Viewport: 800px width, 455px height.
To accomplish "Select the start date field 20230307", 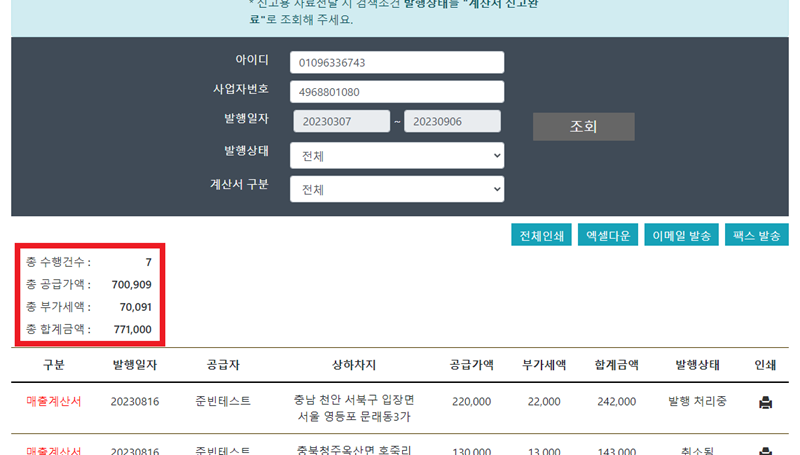I will tap(341, 122).
